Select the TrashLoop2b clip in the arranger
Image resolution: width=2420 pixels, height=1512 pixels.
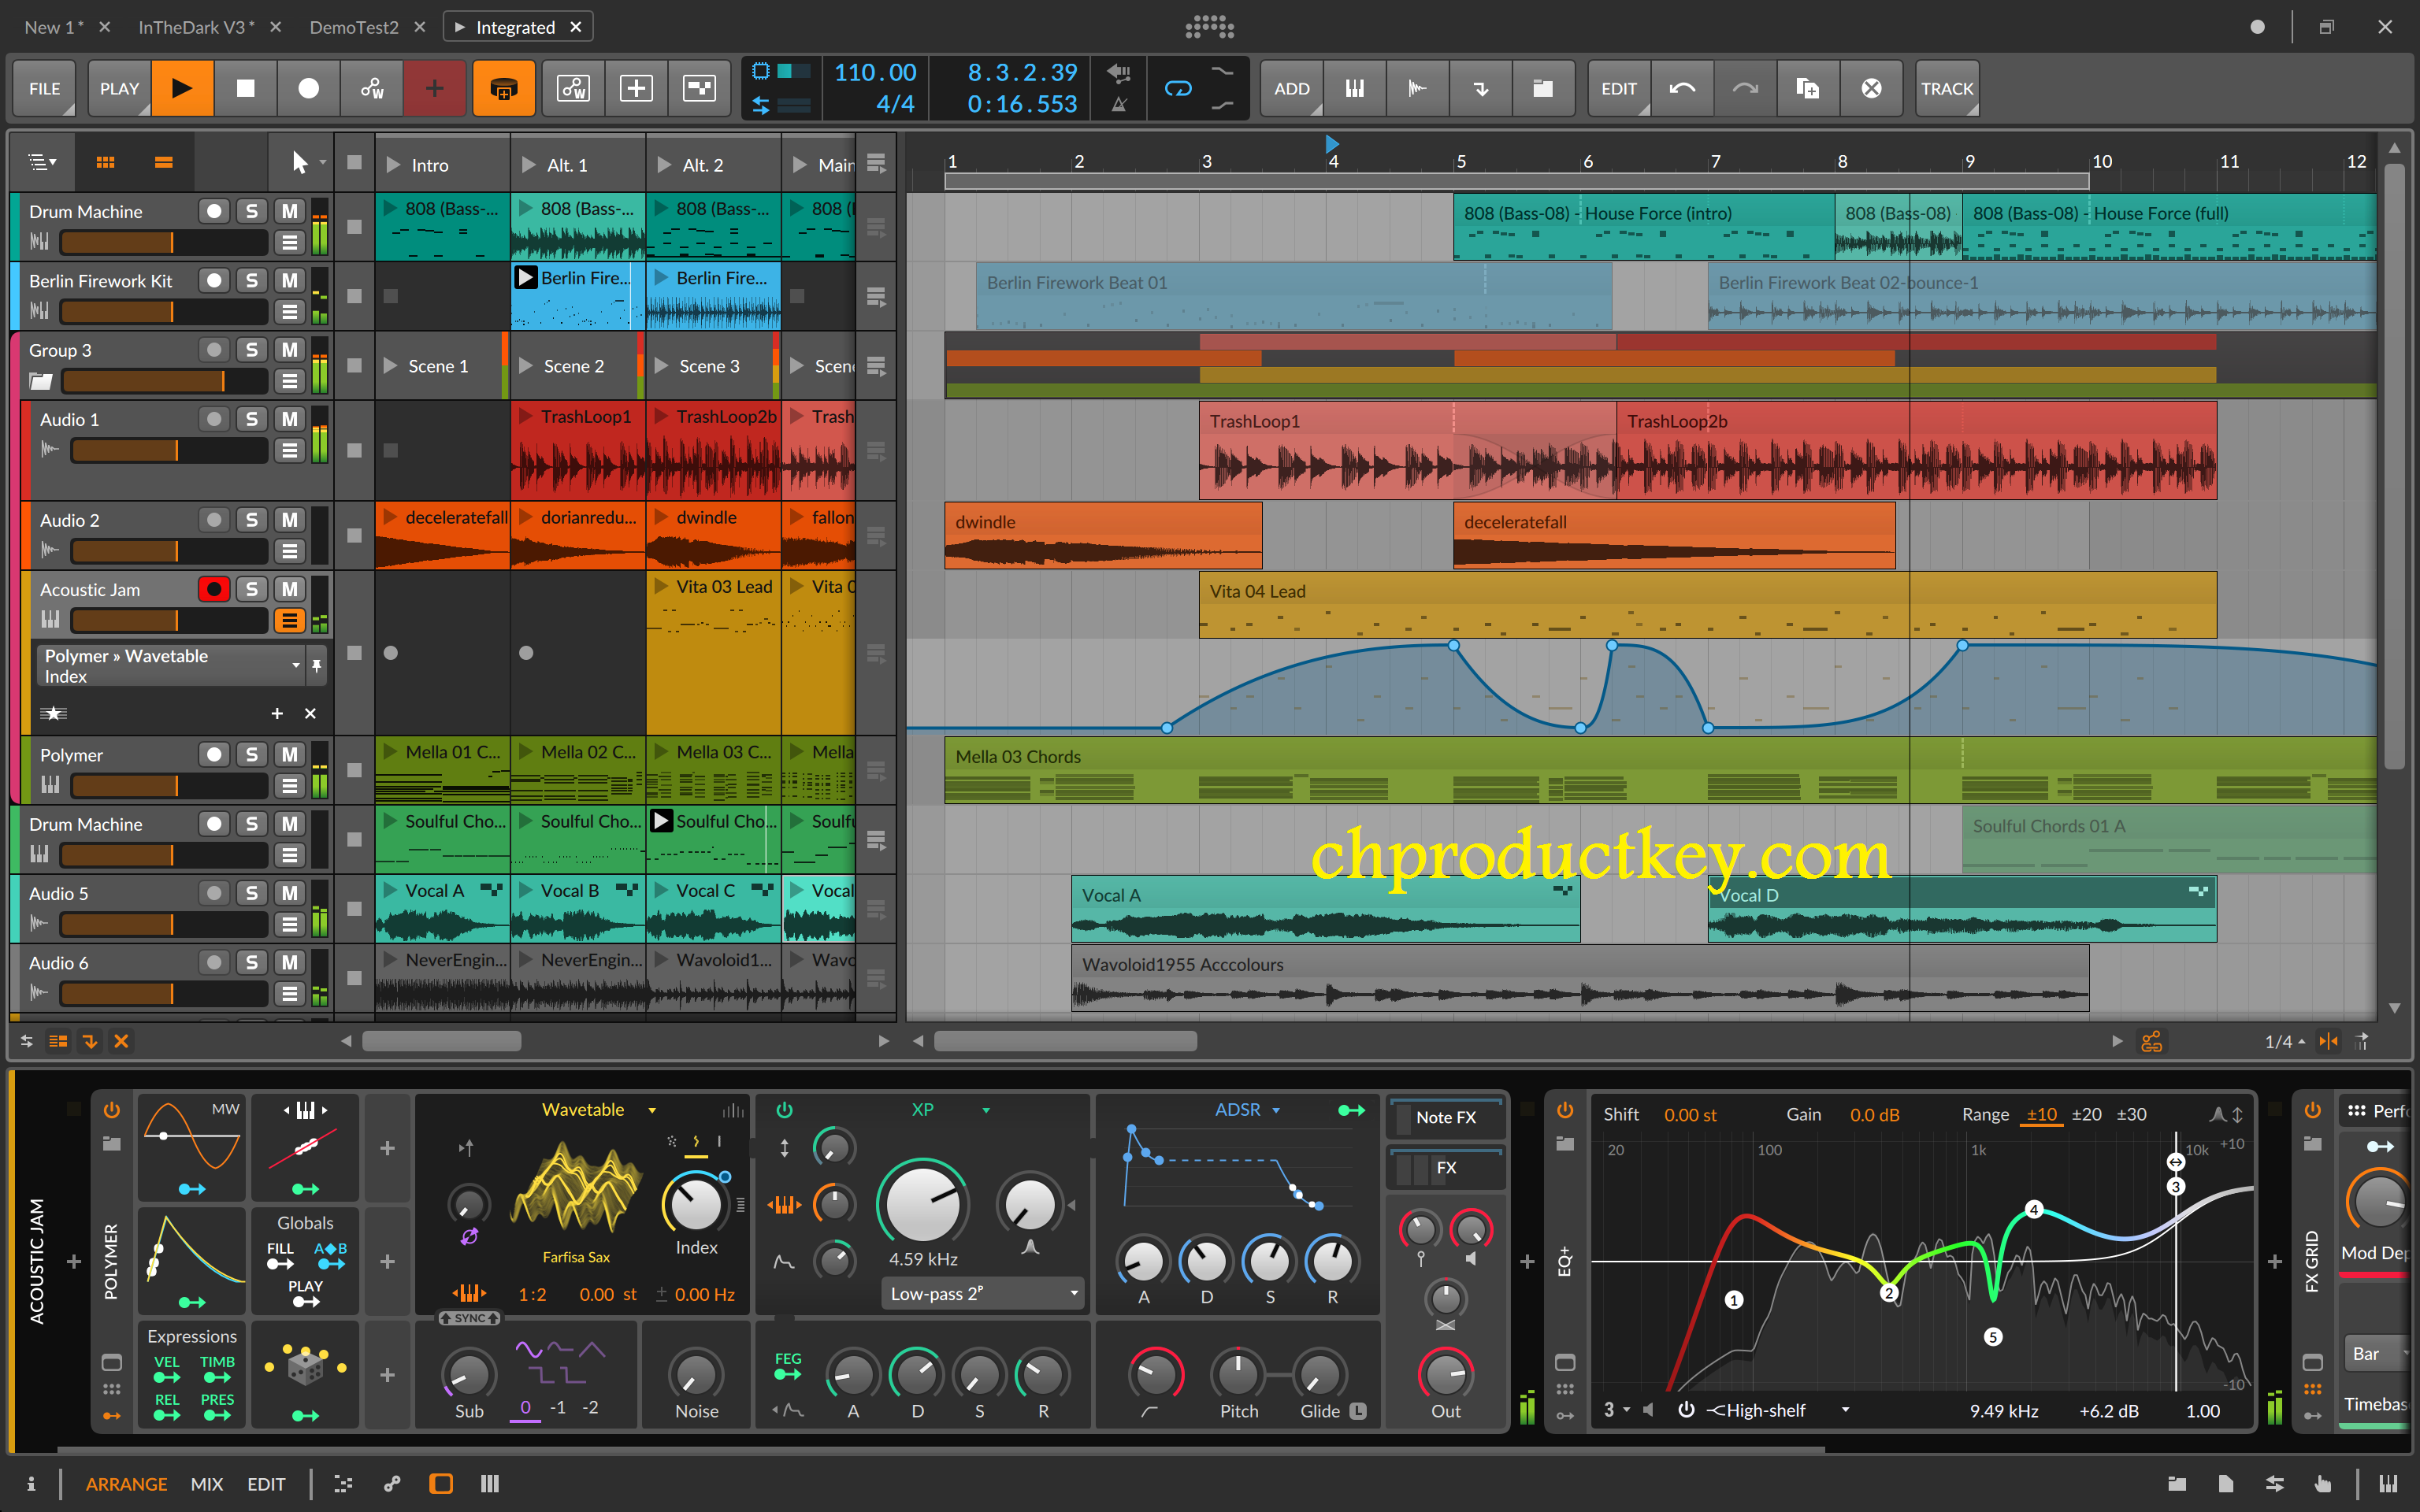click(x=1916, y=450)
